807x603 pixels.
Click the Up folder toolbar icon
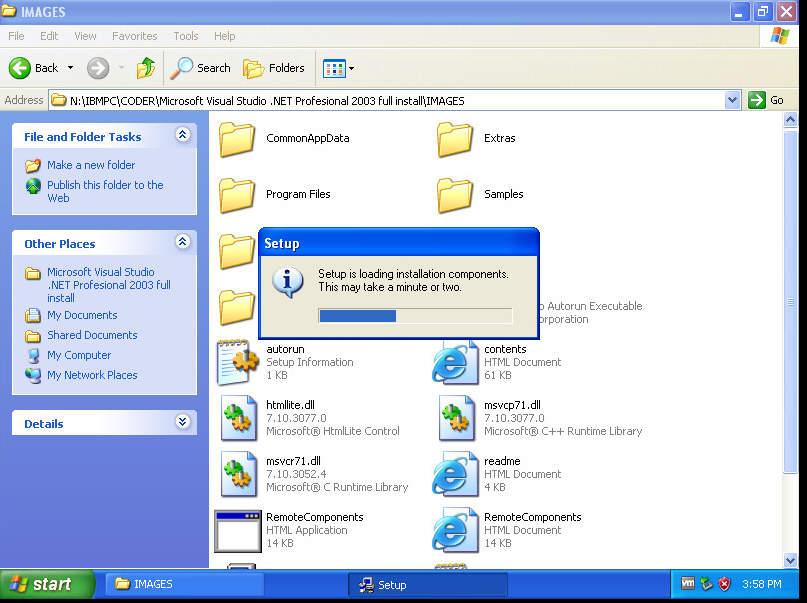tap(146, 68)
